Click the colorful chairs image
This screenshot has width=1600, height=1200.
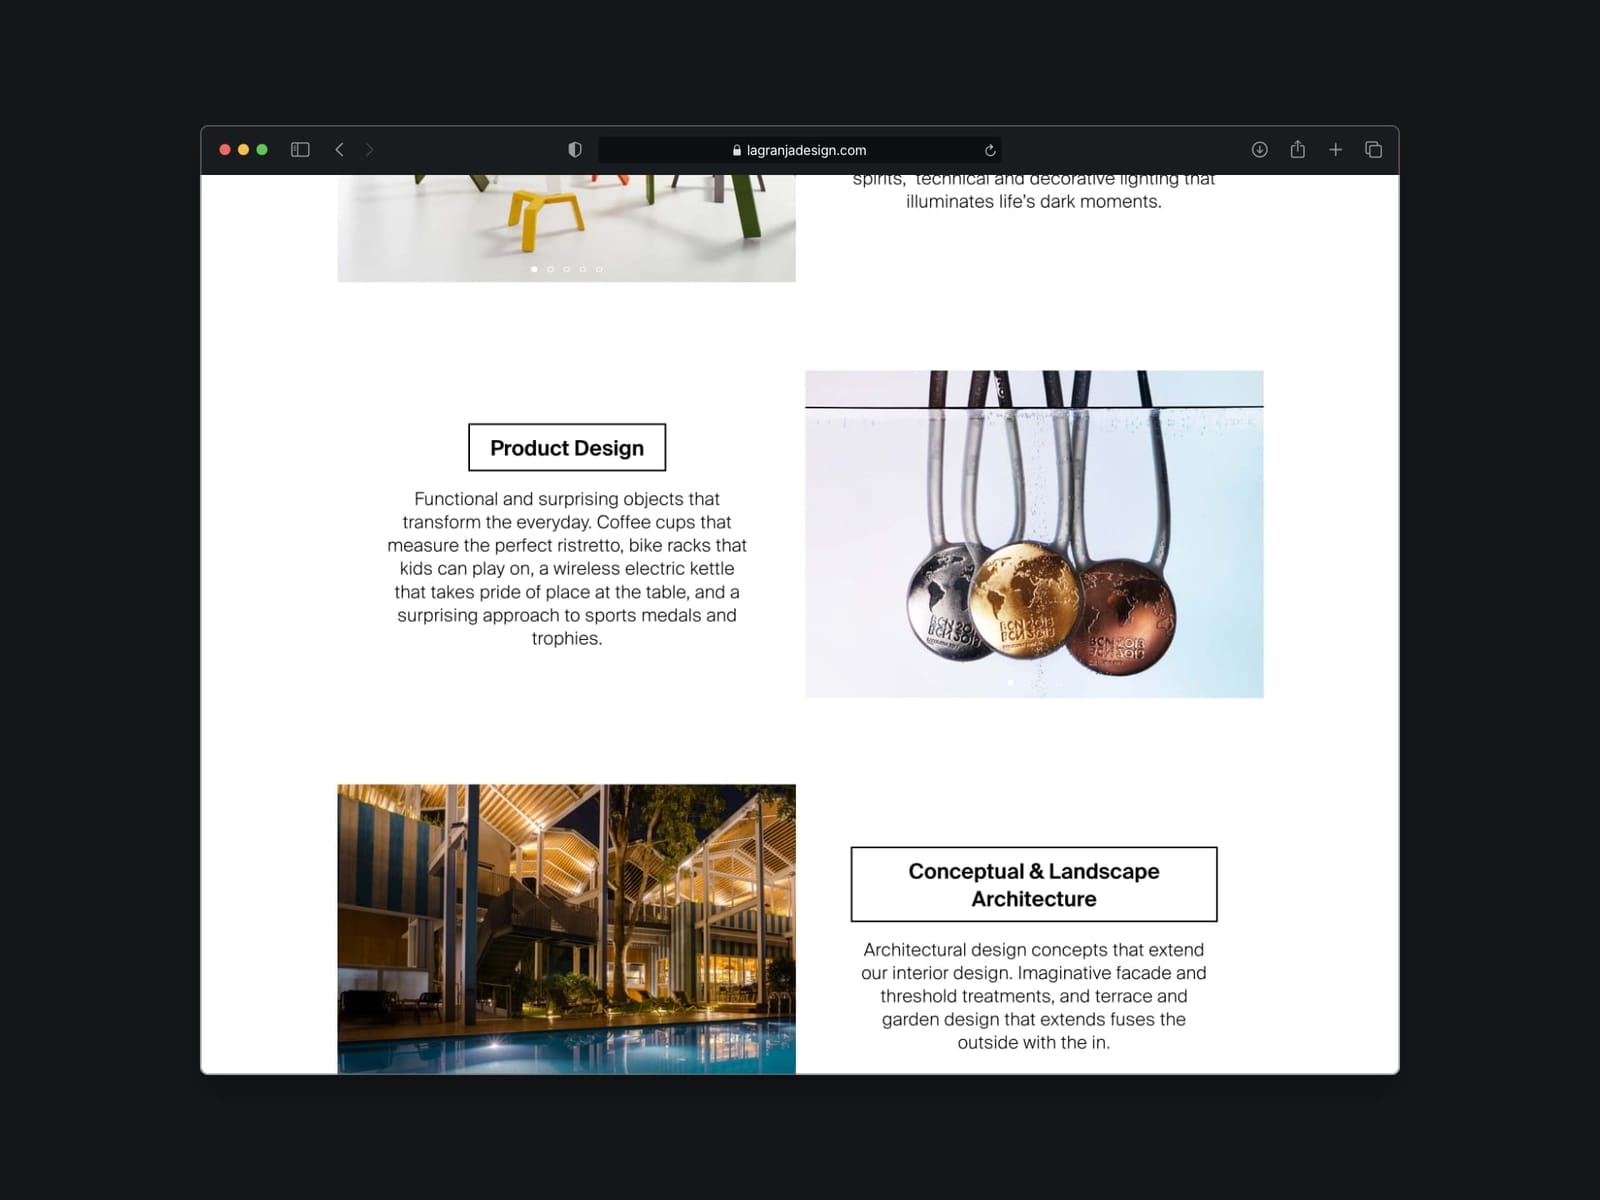(x=567, y=228)
